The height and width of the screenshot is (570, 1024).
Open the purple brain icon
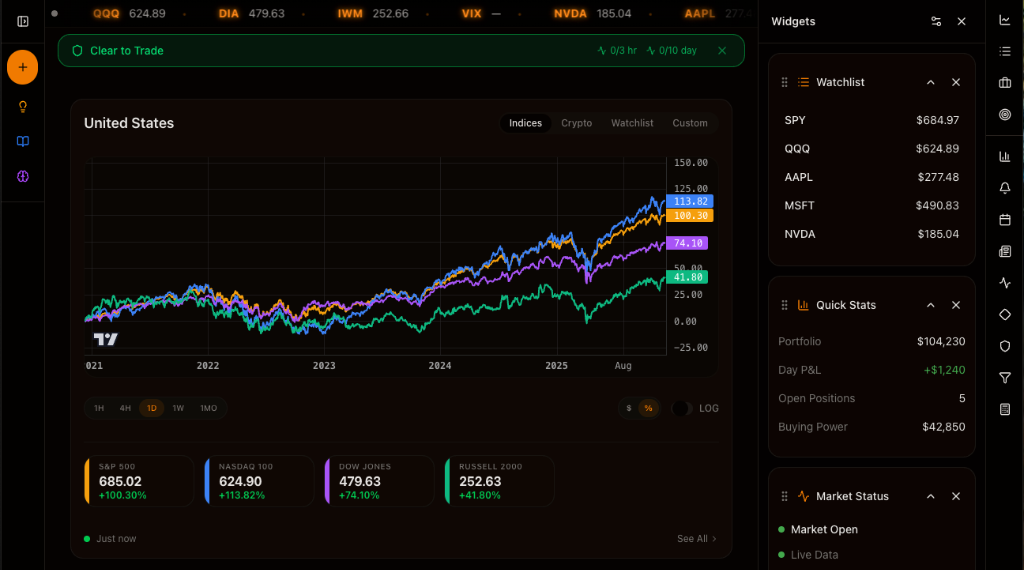[x=22, y=176]
